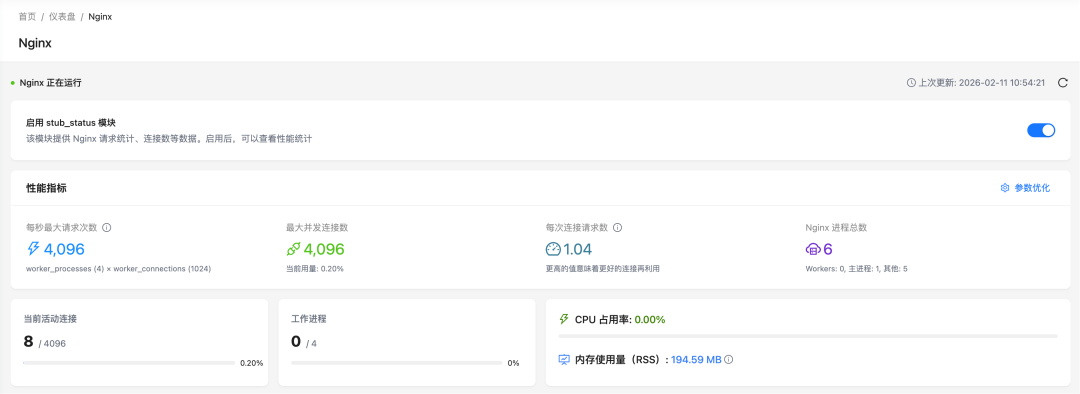Image resolution: width=1080 pixels, height=394 pixels.
Task: Click the gauge icon beside 1.04
Action: [x=554, y=249]
